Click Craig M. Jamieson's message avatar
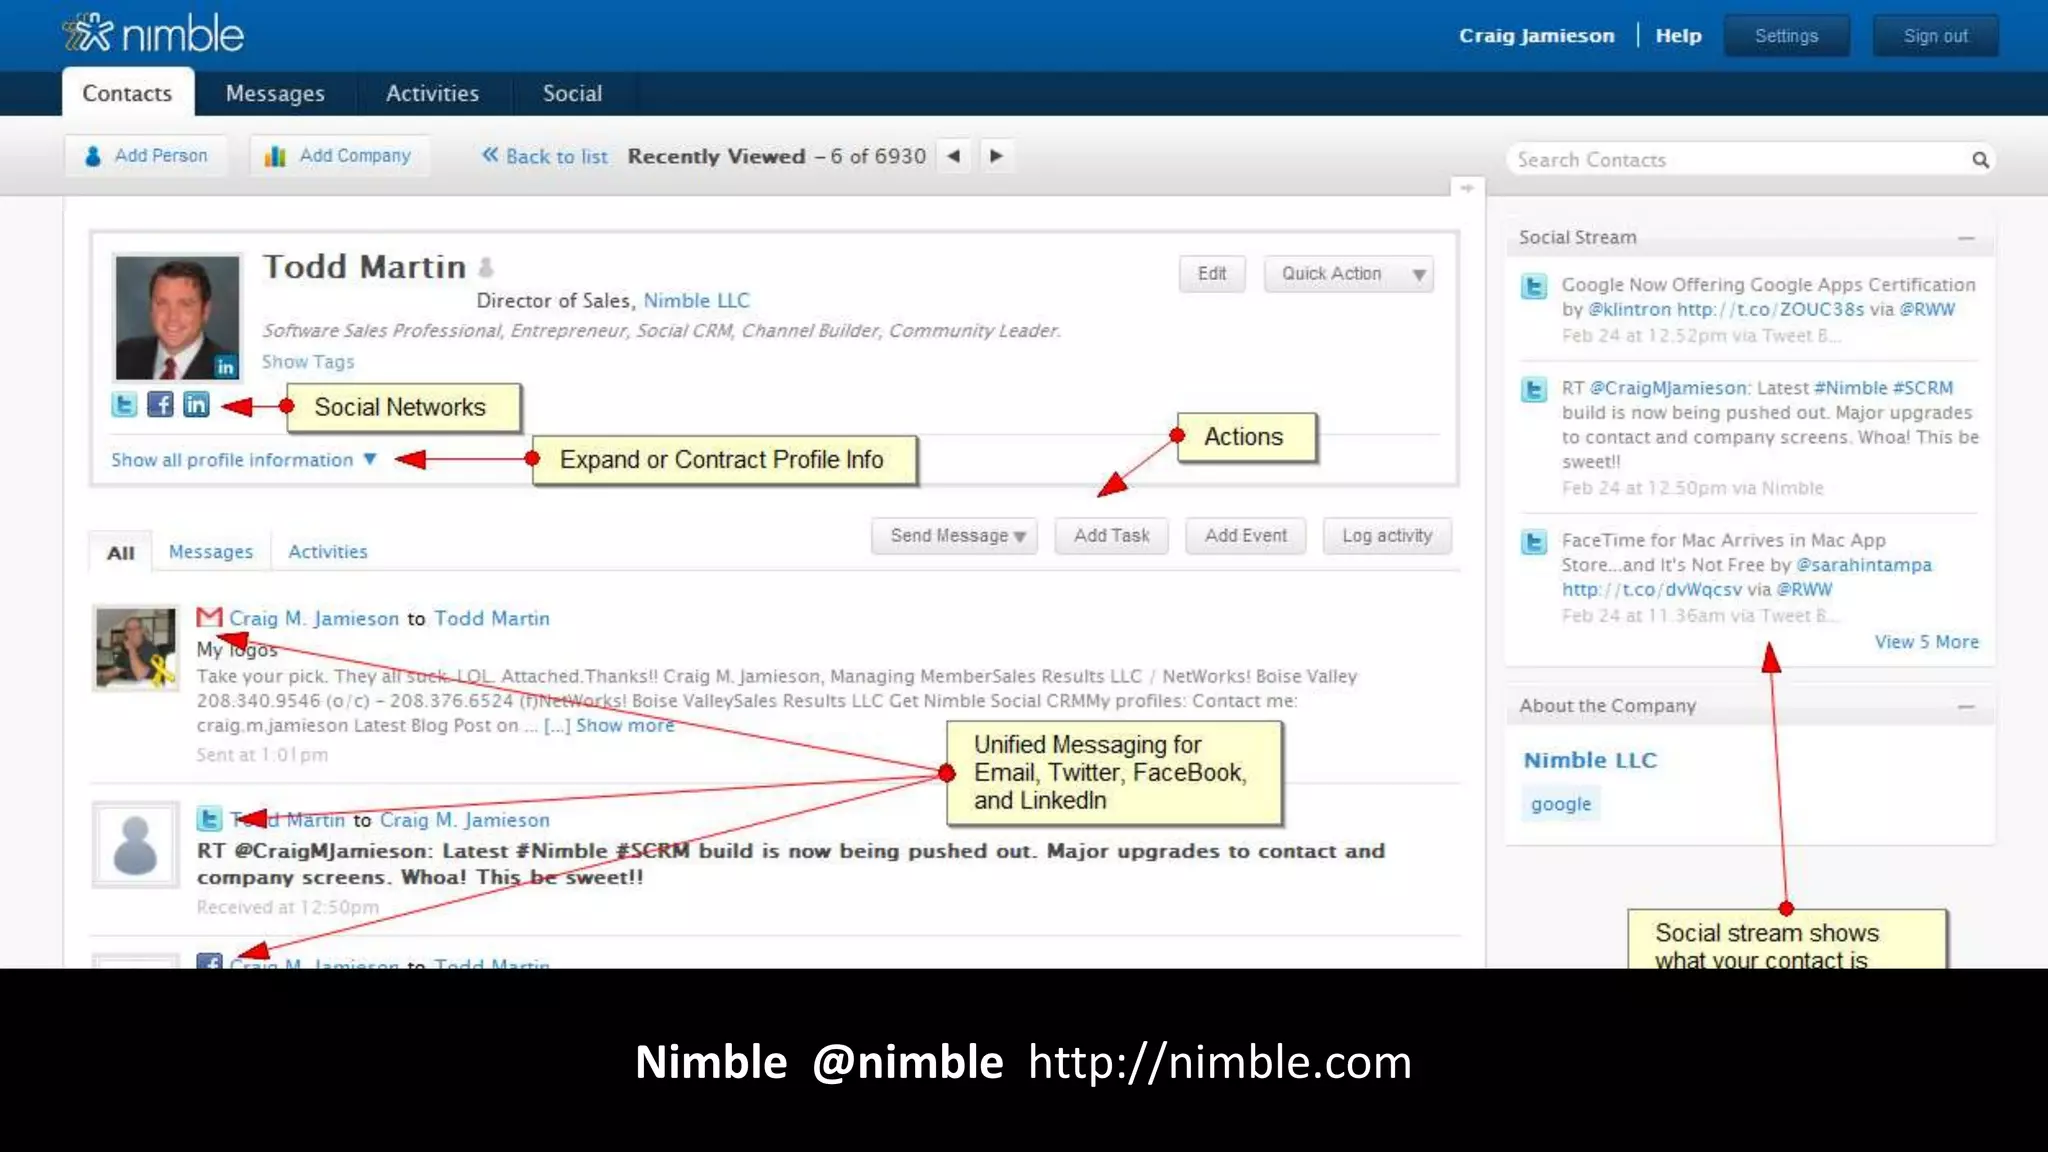The height and width of the screenshot is (1152, 2048). pyautogui.click(x=136, y=648)
